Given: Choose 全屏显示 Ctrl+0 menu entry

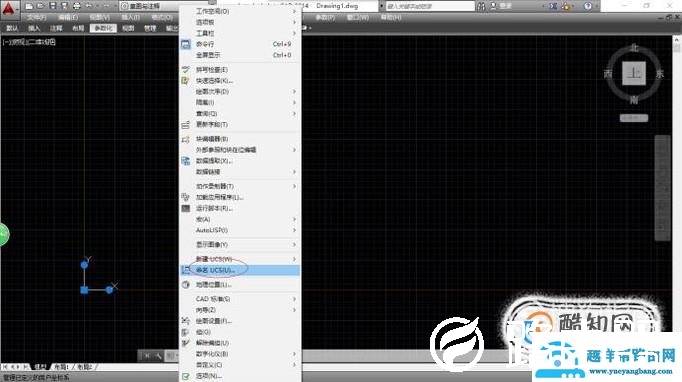Looking at the screenshot, I should [240, 55].
